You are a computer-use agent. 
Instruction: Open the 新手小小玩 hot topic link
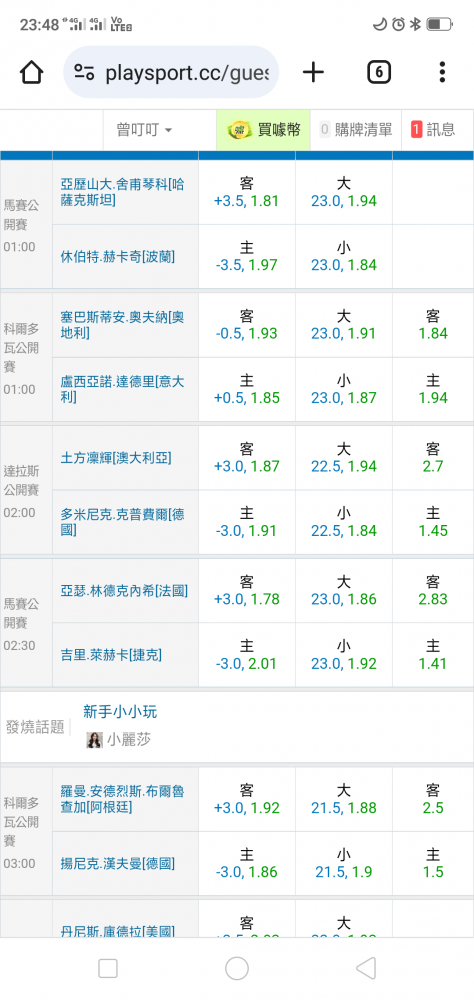tap(120, 712)
